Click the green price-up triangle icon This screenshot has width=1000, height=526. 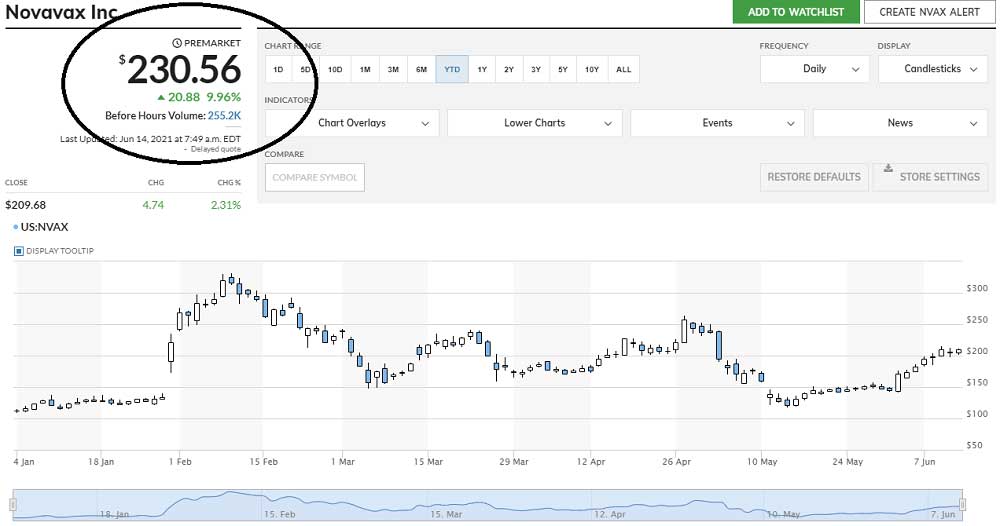click(161, 97)
